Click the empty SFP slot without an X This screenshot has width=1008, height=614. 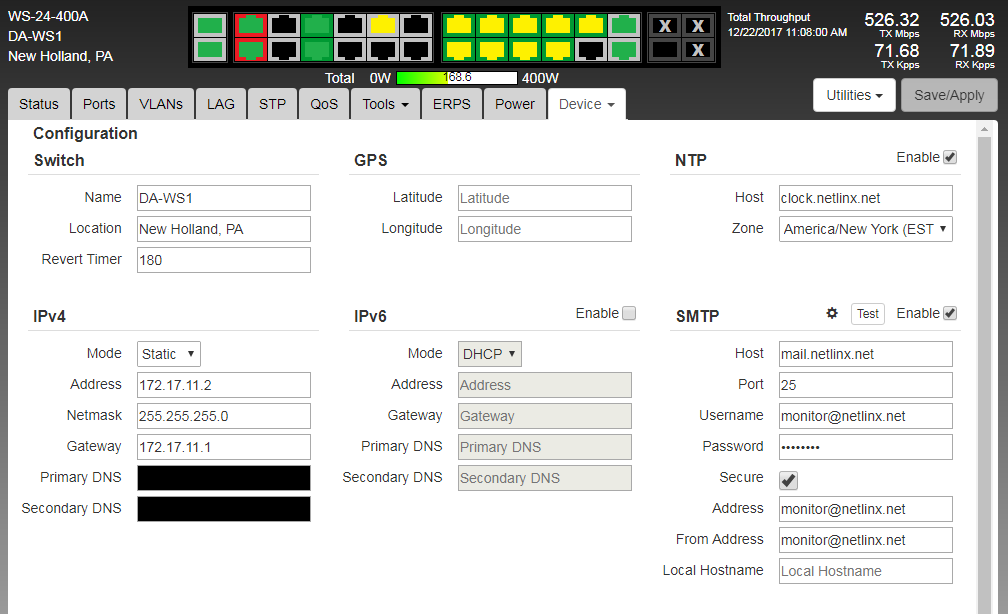click(x=665, y=49)
